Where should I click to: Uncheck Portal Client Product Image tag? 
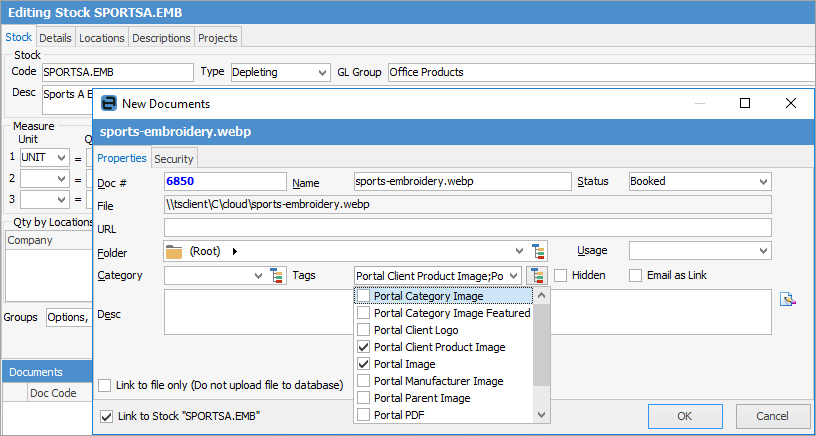click(363, 347)
